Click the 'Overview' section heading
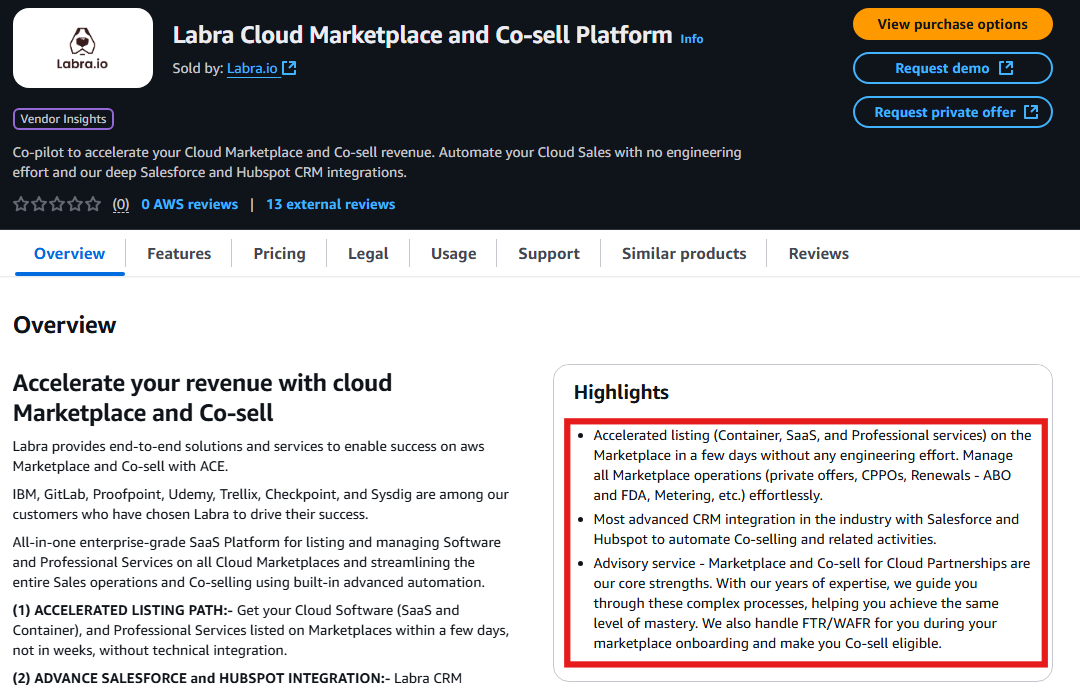Screen dimensions: 1080x688 (65, 325)
